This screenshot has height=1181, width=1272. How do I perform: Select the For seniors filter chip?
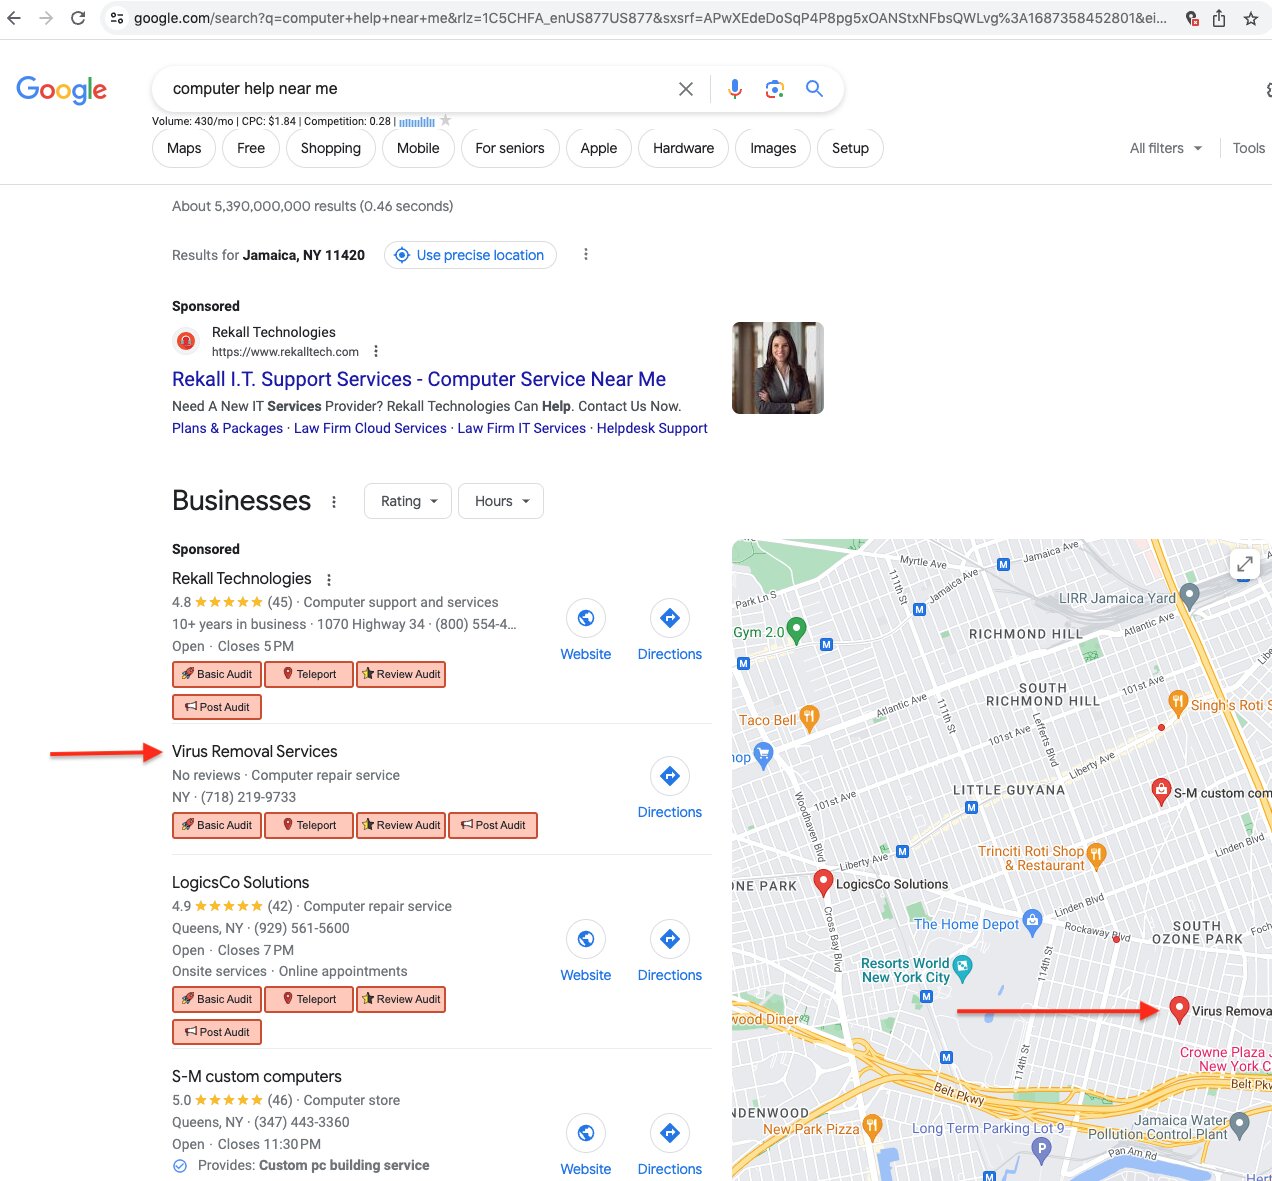coord(510,148)
